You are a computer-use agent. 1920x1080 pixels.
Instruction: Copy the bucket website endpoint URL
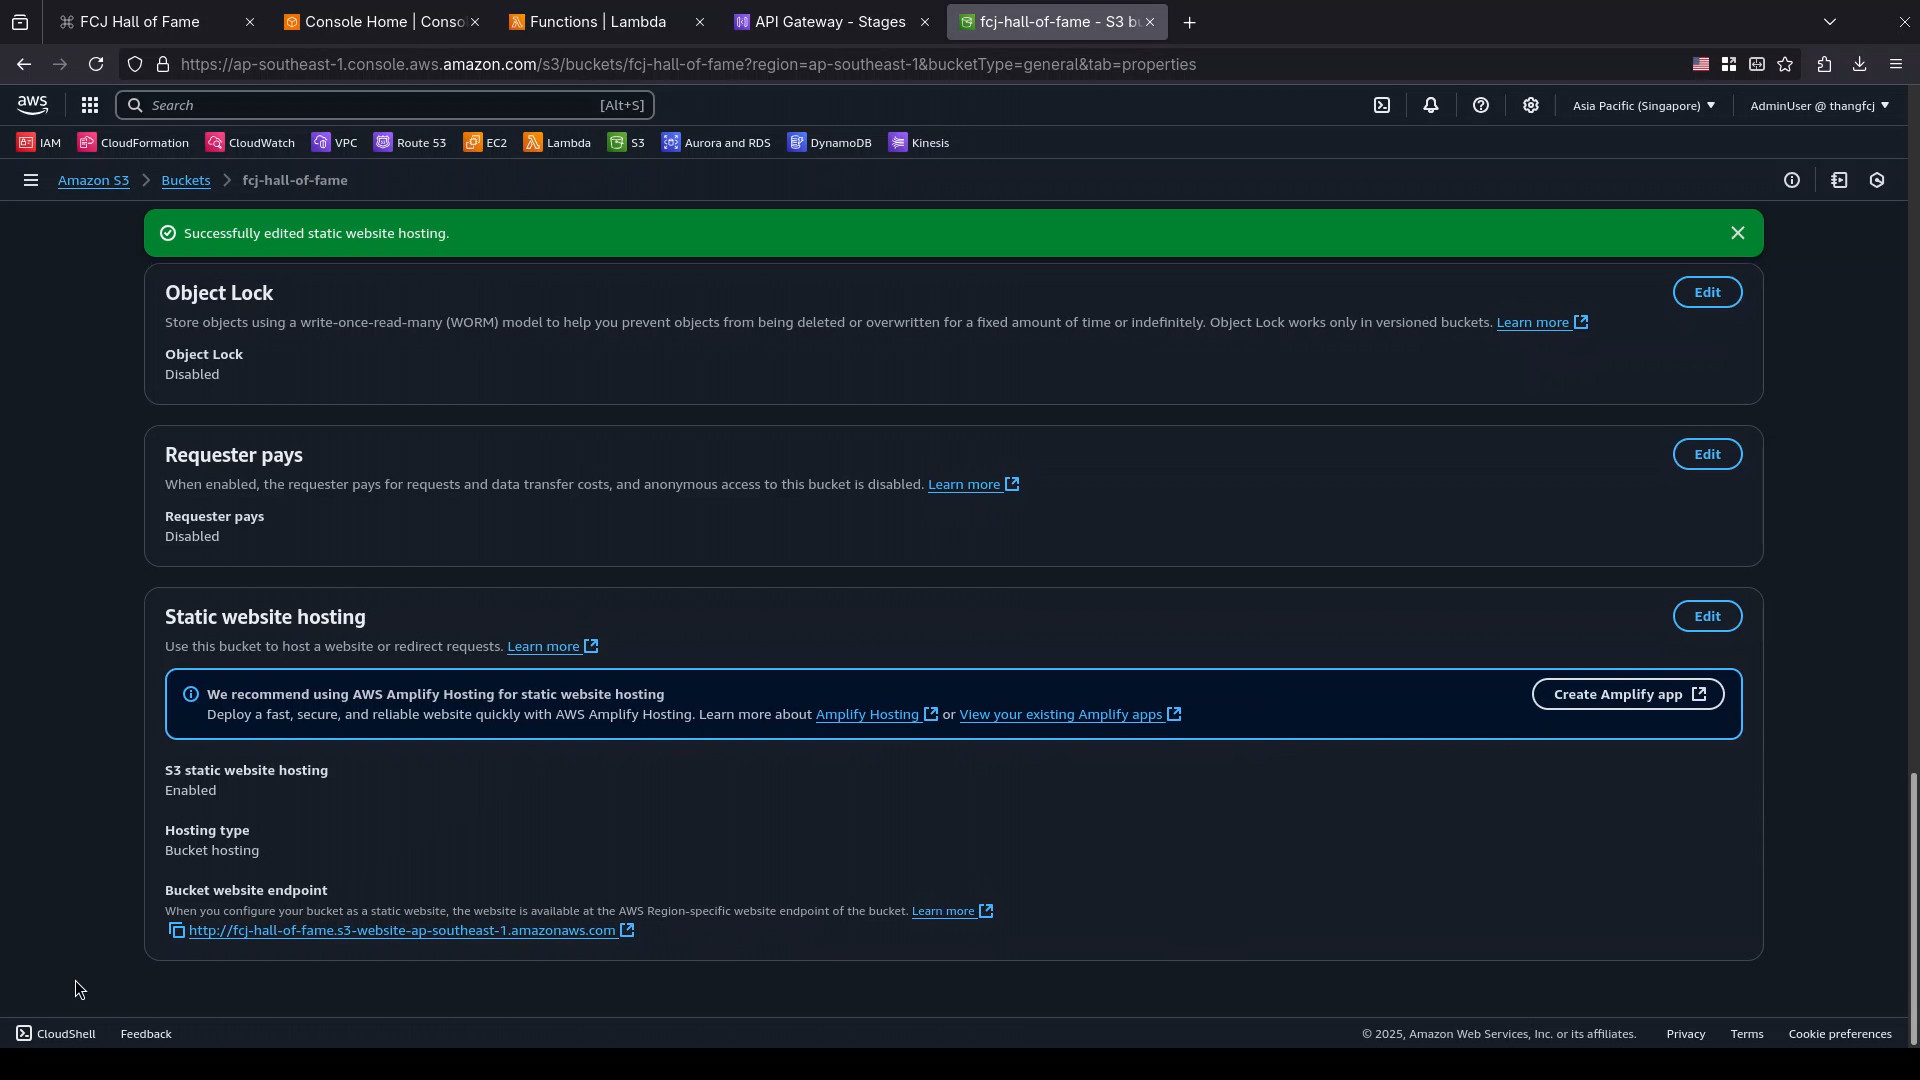pos(177,931)
